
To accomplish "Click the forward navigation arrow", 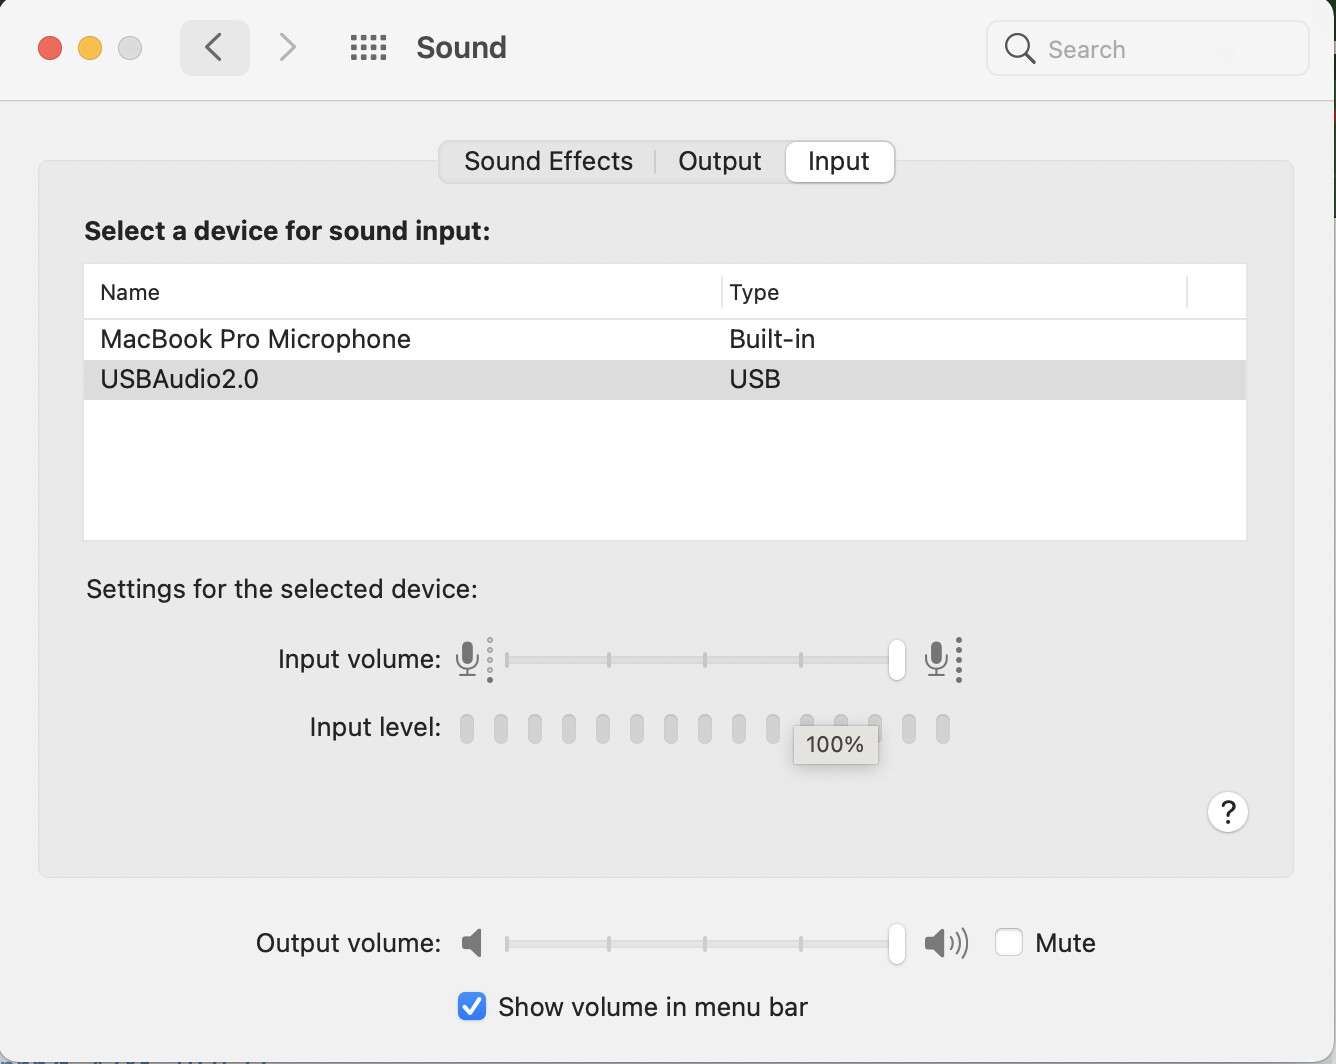I will tap(287, 47).
